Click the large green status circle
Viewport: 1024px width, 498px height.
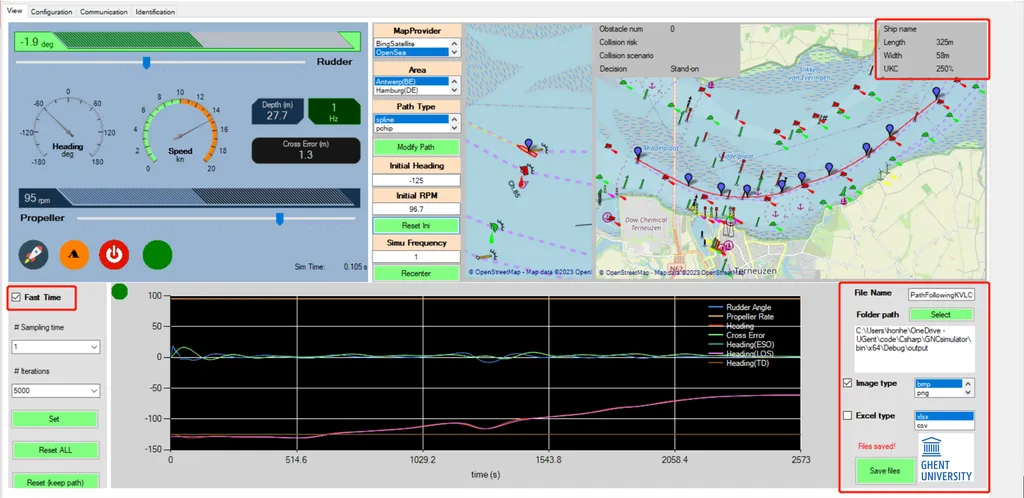click(x=158, y=254)
